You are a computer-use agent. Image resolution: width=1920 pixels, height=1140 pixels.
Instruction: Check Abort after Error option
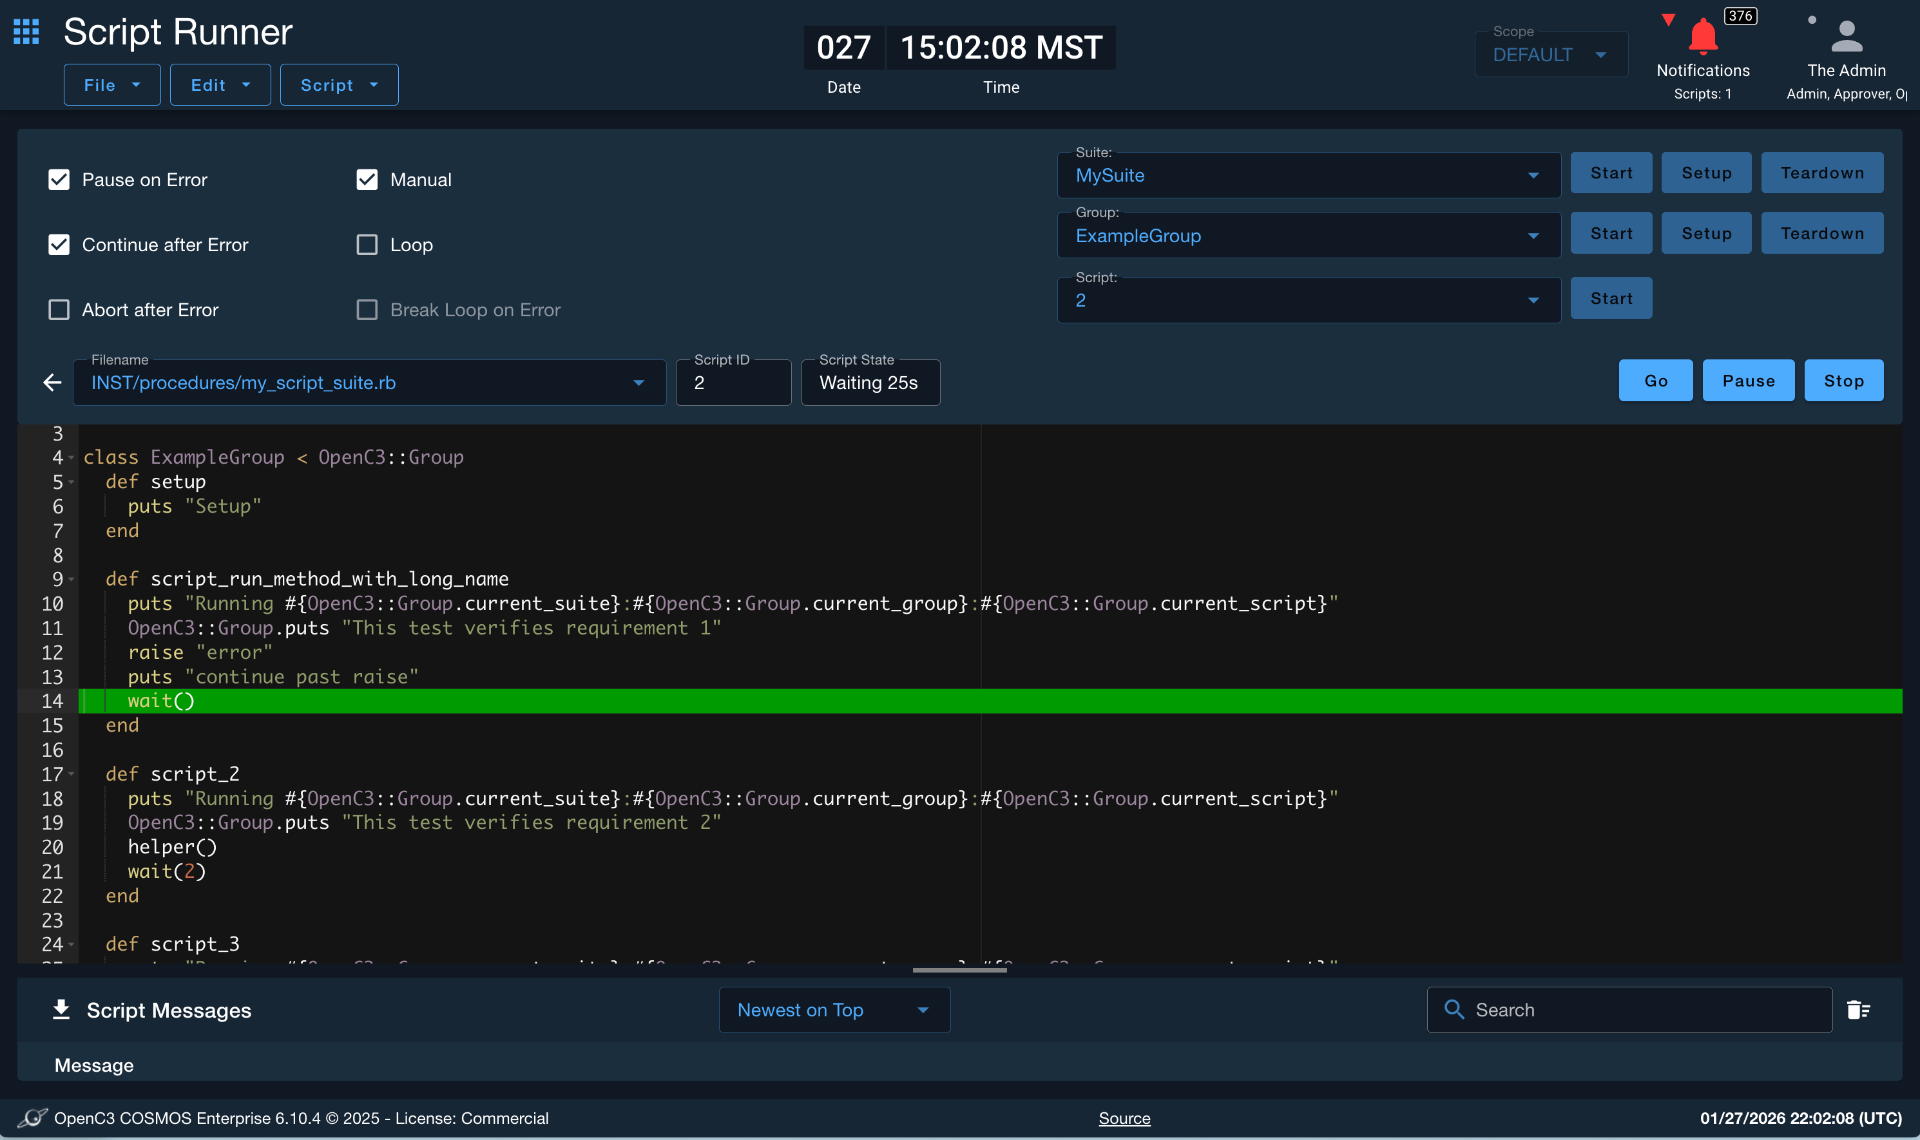click(x=59, y=310)
